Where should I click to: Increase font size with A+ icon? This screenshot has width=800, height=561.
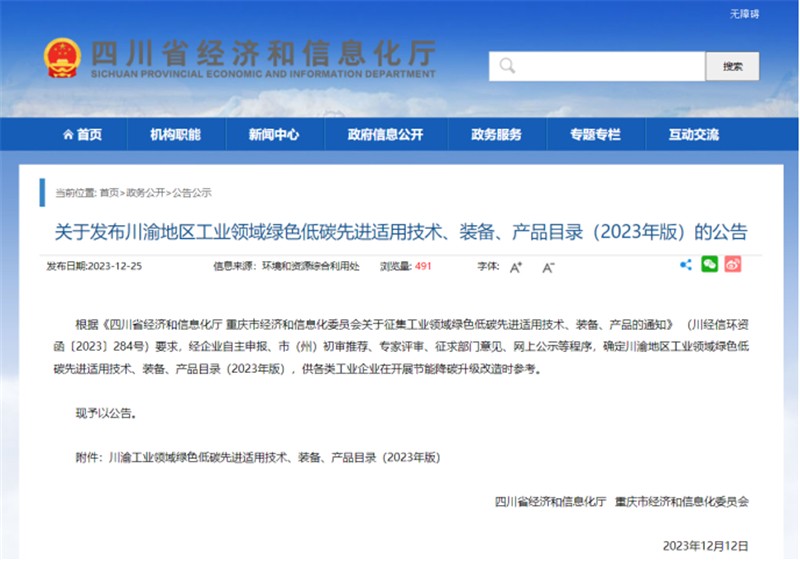click(516, 267)
